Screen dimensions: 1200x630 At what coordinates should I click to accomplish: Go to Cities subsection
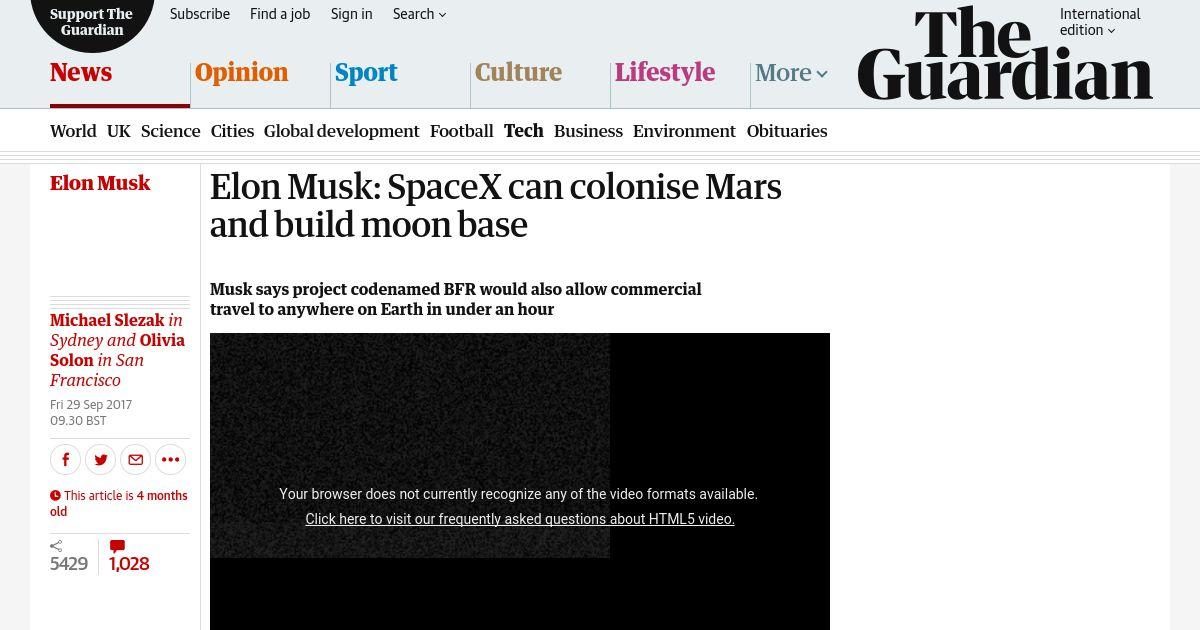pyautogui.click(x=232, y=131)
